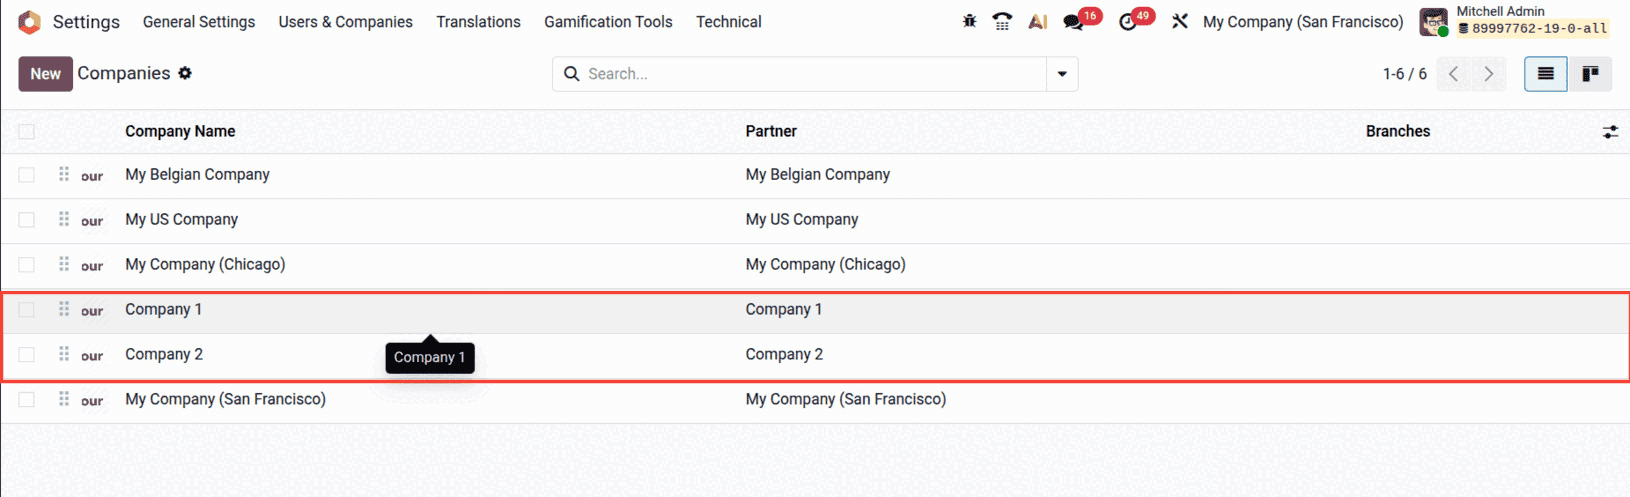Expand the search options dropdown arrow
1630x497 pixels.
tap(1062, 74)
